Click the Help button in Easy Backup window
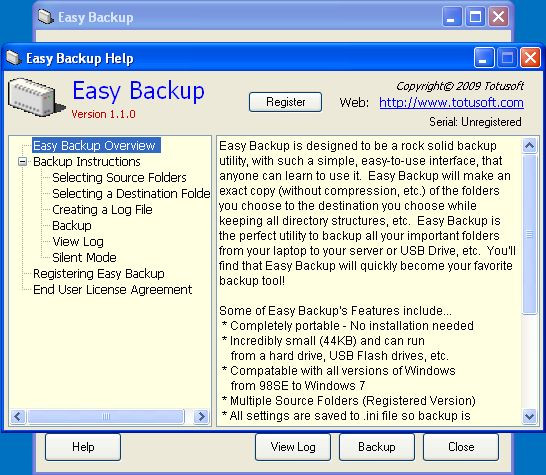The width and height of the screenshot is (546, 475). tap(83, 447)
